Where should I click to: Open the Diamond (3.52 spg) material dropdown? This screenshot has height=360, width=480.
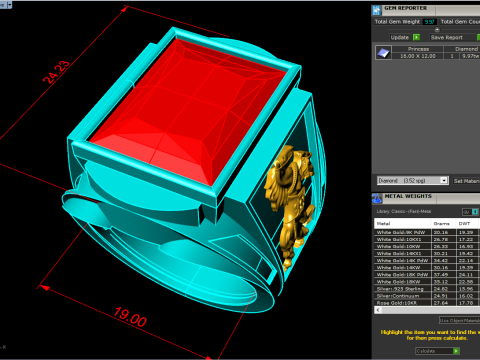point(412,180)
